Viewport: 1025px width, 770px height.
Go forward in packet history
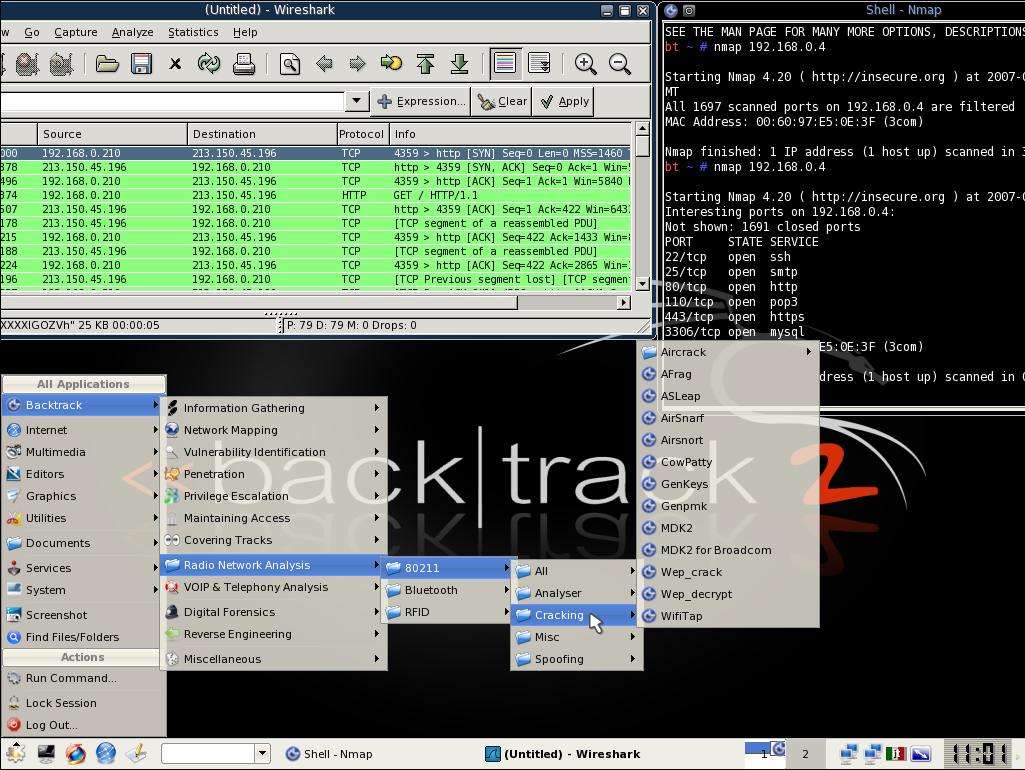coord(357,63)
